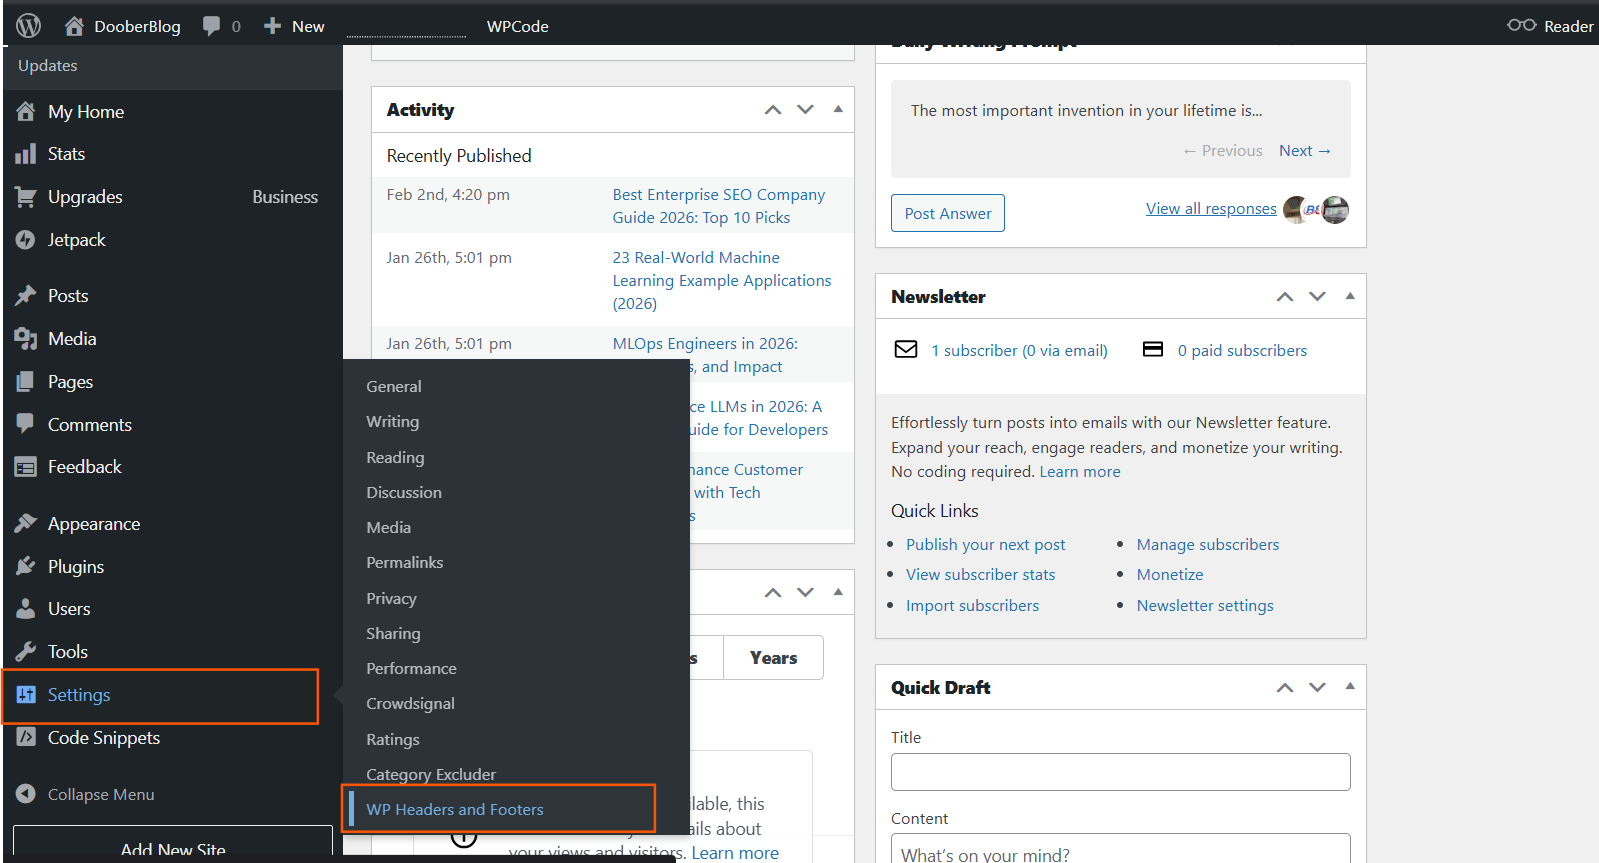
Task: Move Quick Draft widget up
Action: [x=1285, y=688]
